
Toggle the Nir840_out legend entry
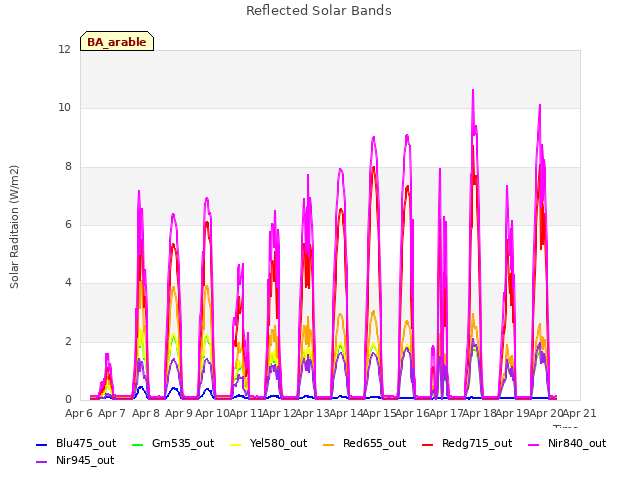pos(567,443)
